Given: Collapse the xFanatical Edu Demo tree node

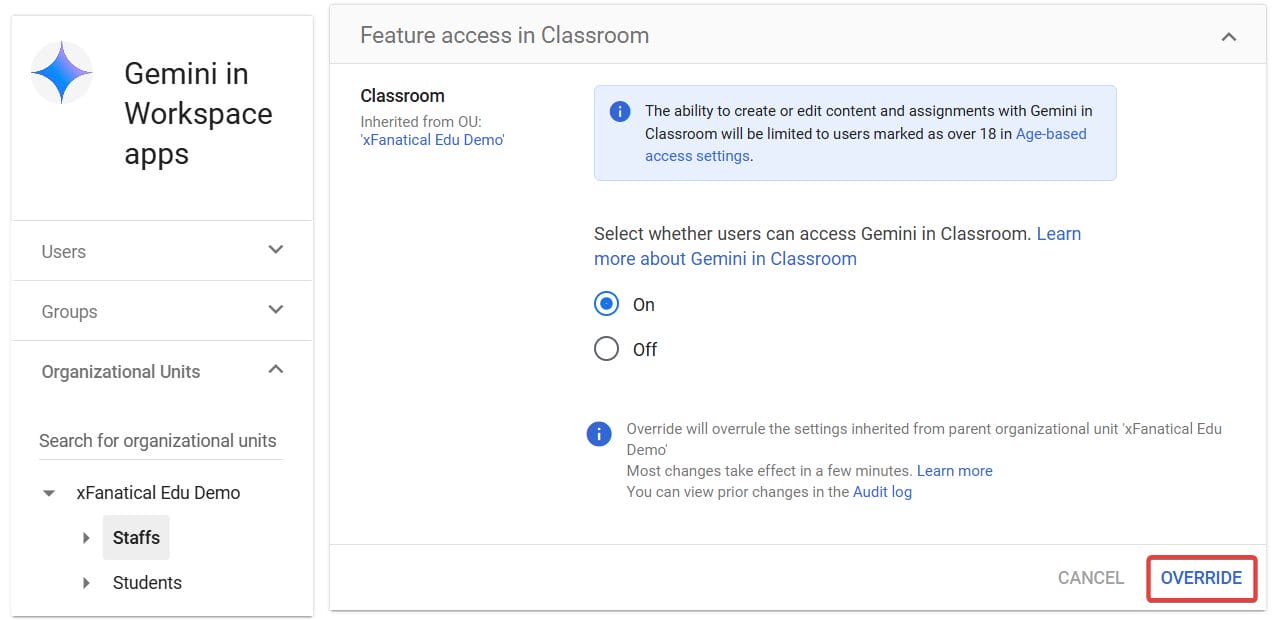Looking at the screenshot, I should pyautogui.click(x=49, y=493).
